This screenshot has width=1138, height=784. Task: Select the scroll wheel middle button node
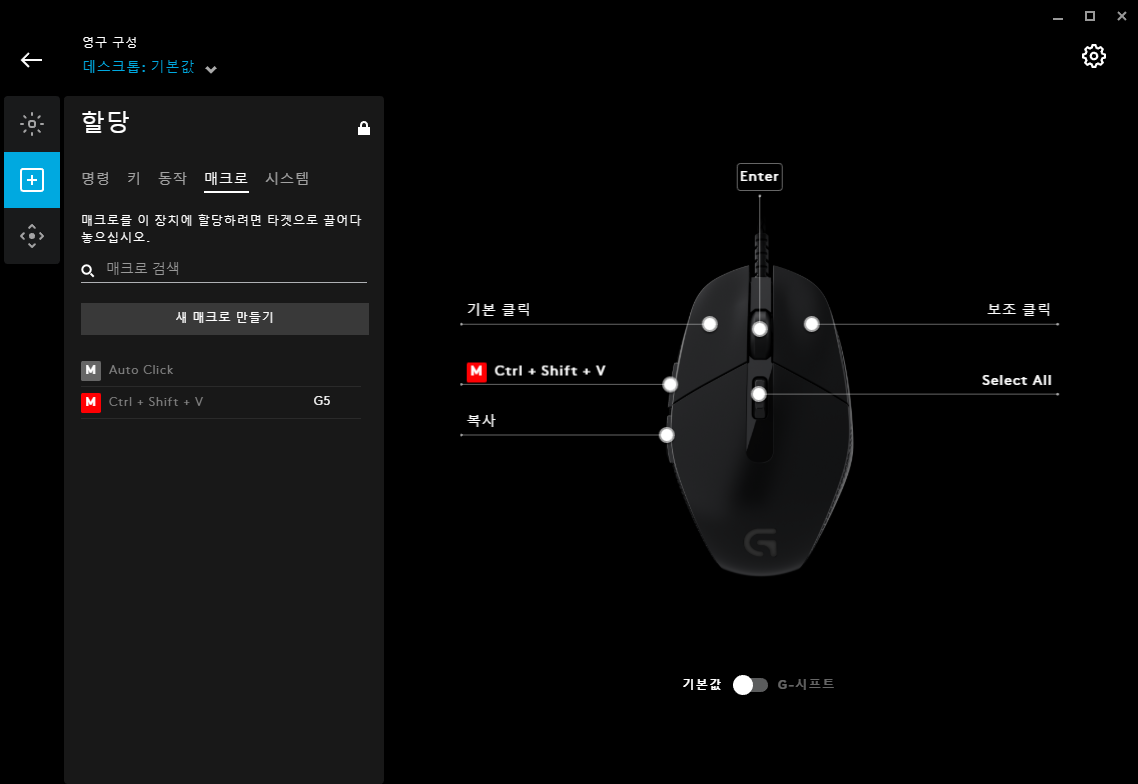click(x=760, y=329)
